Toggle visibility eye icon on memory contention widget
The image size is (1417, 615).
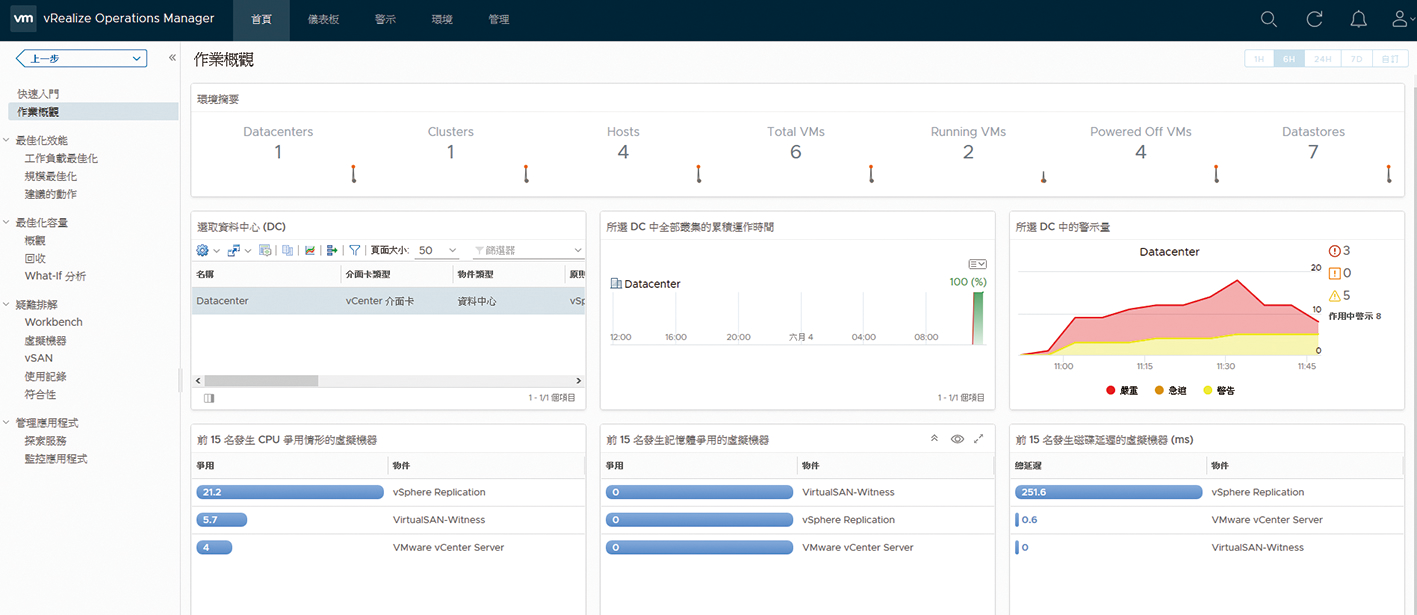(x=957, y=439)
